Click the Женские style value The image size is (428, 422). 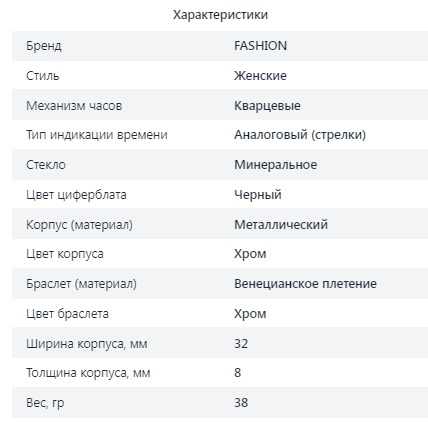click(260, 76)
